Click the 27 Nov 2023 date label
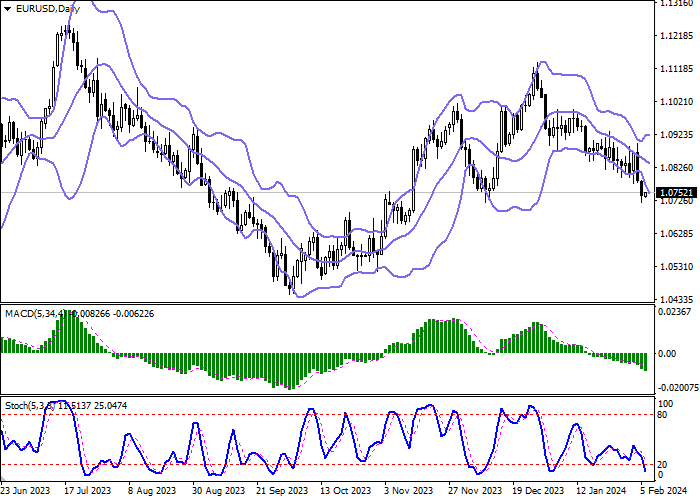This screenshot has height=500, width=700. pyautogui.click(x=475, y=490)
